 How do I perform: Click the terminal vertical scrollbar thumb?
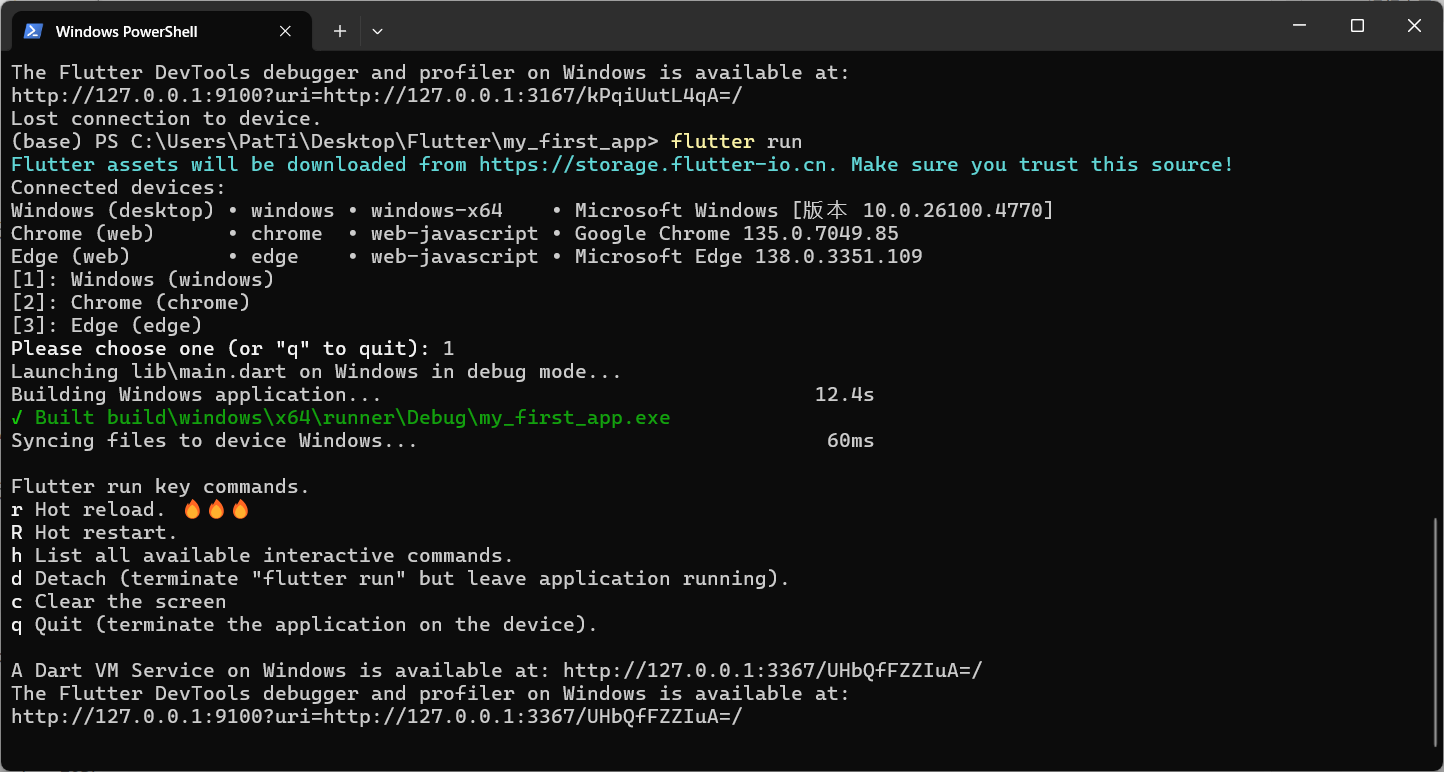(1435, 630)
